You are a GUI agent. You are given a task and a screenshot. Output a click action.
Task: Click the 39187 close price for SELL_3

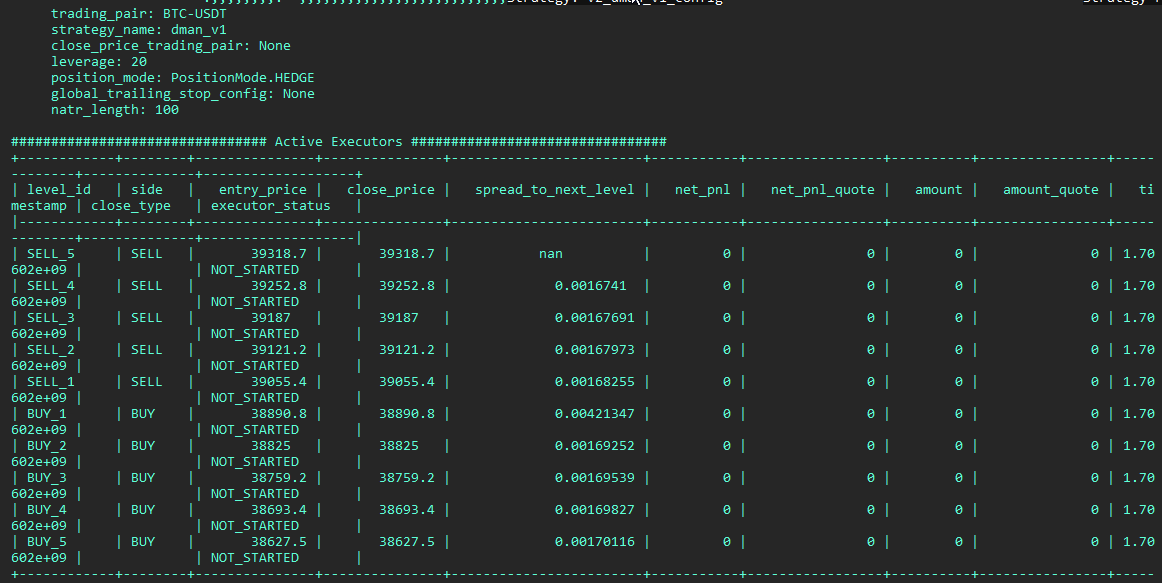(399, 318)
